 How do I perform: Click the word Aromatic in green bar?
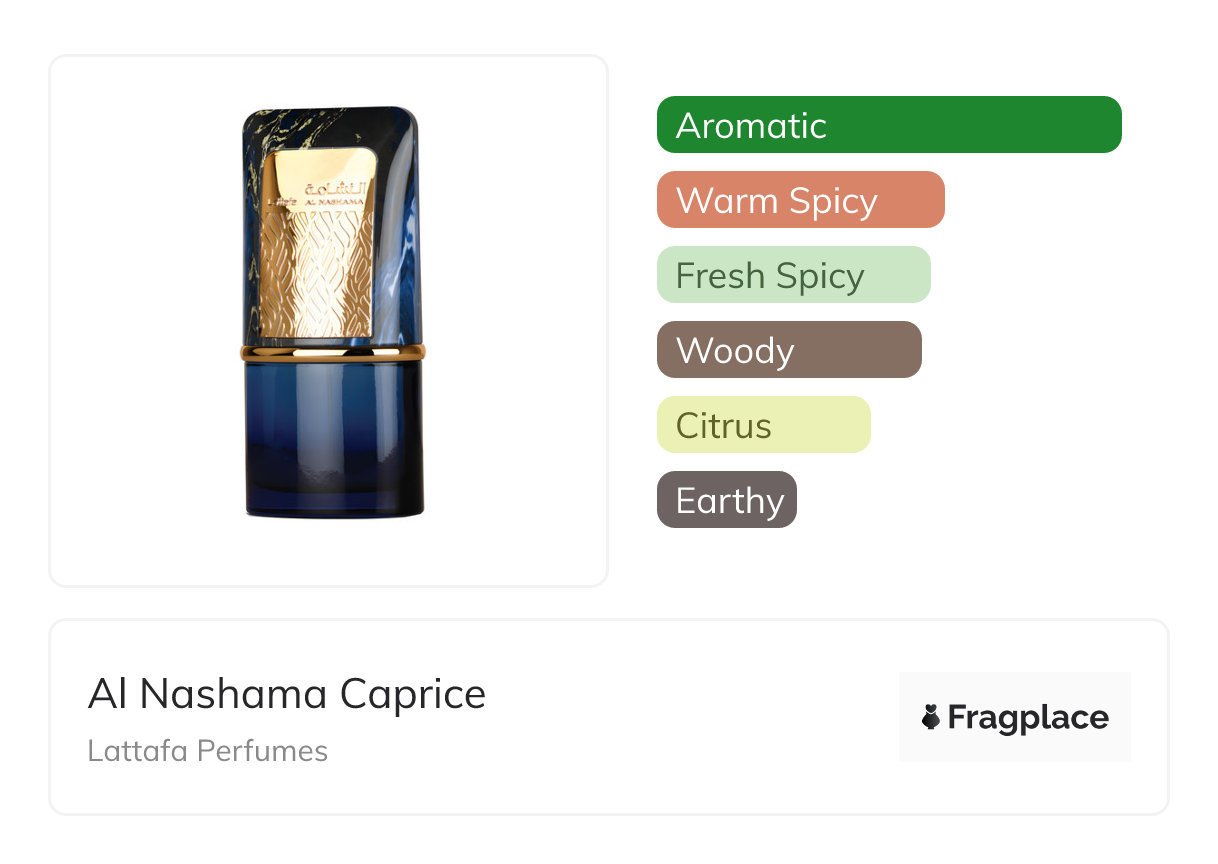point(751,126)
